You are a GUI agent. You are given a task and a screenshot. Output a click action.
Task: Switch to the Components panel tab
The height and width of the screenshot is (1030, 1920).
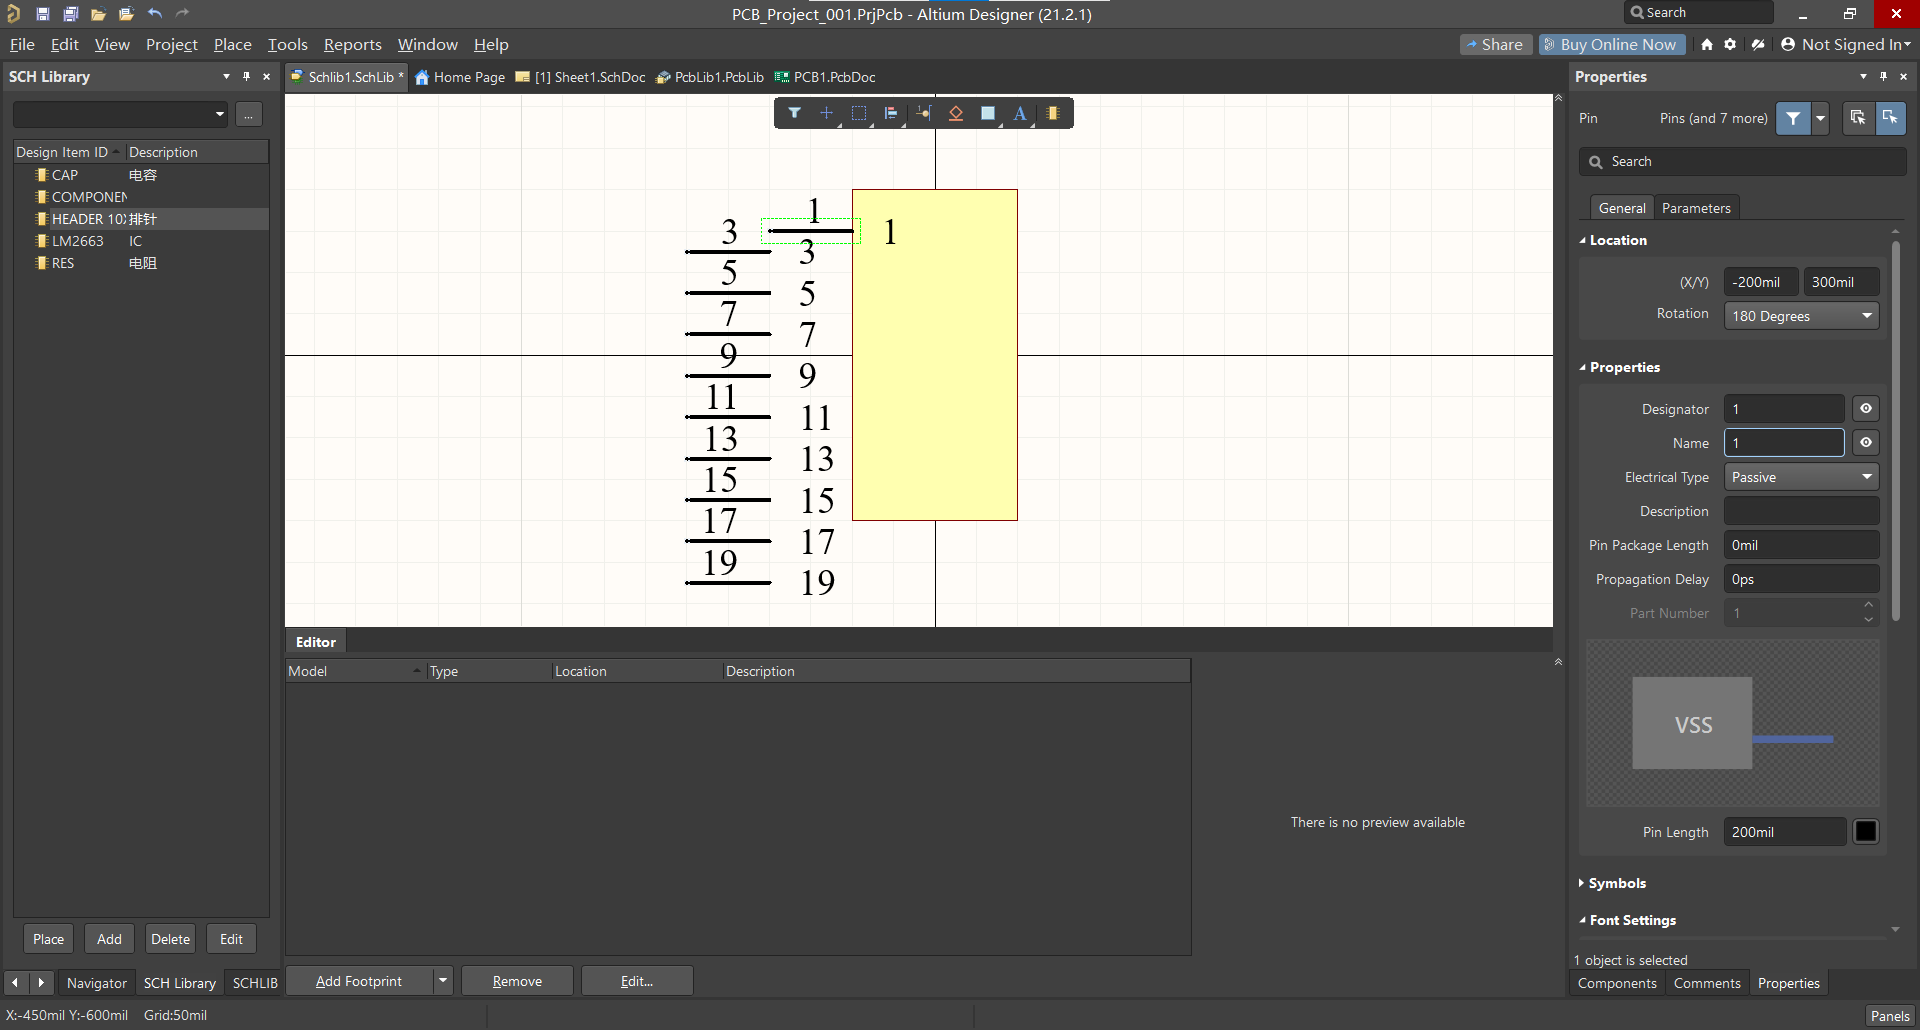coord(1617,983)
